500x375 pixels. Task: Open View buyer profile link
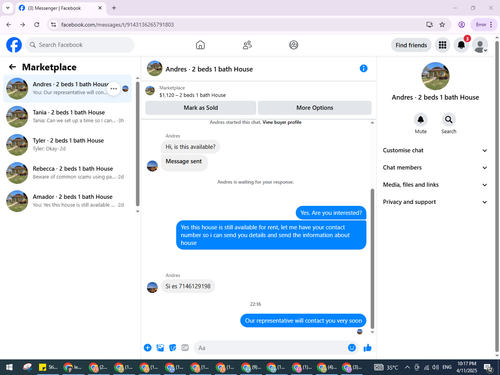tap(282, 122)
